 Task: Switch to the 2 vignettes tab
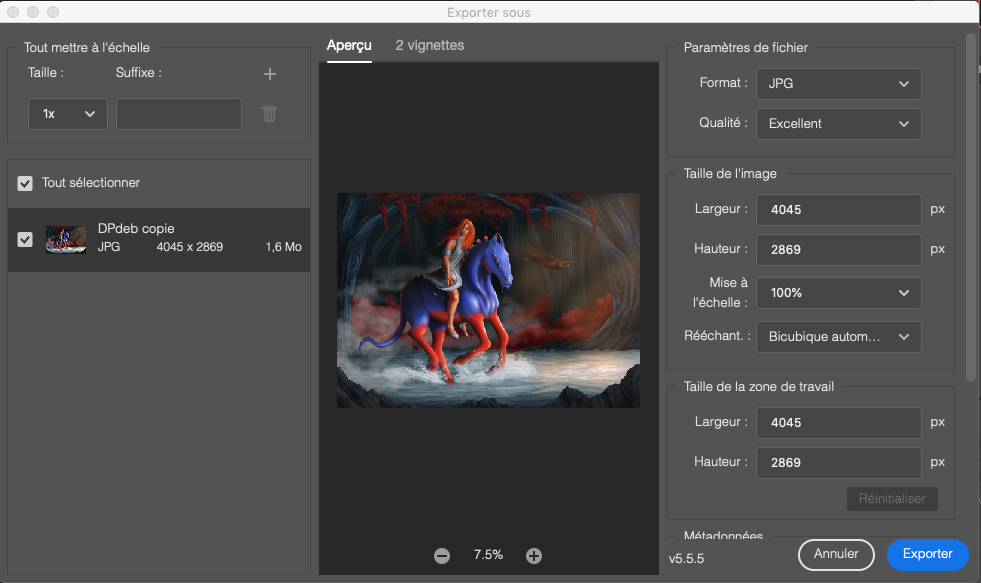[x=431, y=45]
